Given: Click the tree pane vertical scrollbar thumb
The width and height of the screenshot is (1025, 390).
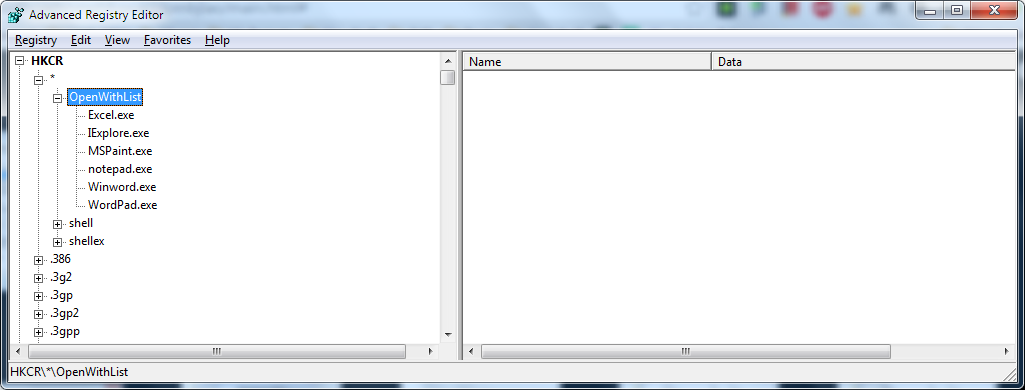Looking at the screenshot, I should tap(448, 78).
